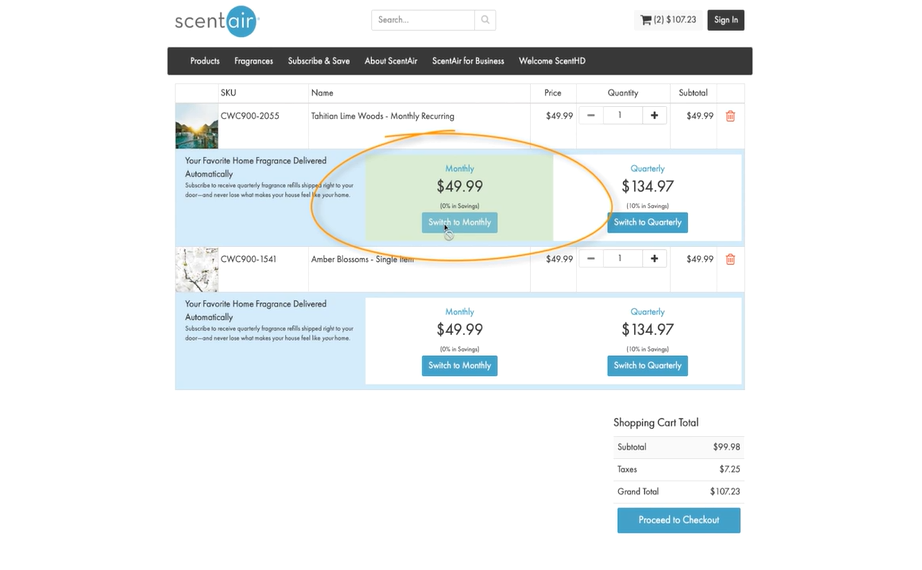The image size is (922, 570).
Task: Click product name Tahitian Lime Woods - Monthly Recurring
Action: [383, 116]
